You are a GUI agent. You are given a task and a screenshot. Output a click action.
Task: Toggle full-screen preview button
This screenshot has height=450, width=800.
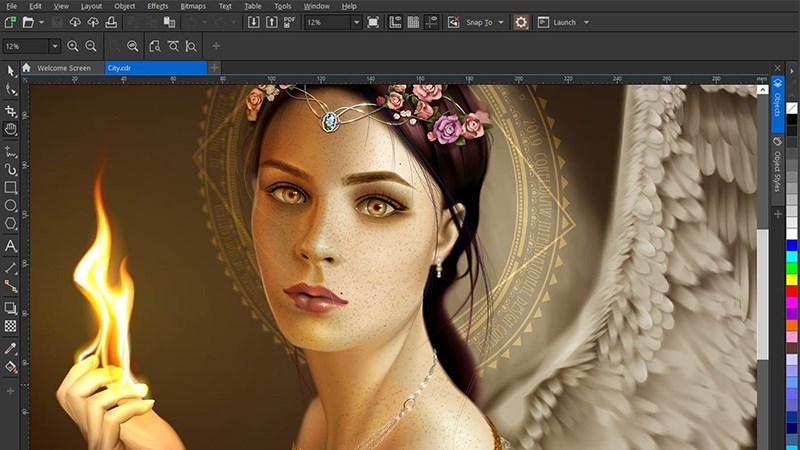pos(373,22)
